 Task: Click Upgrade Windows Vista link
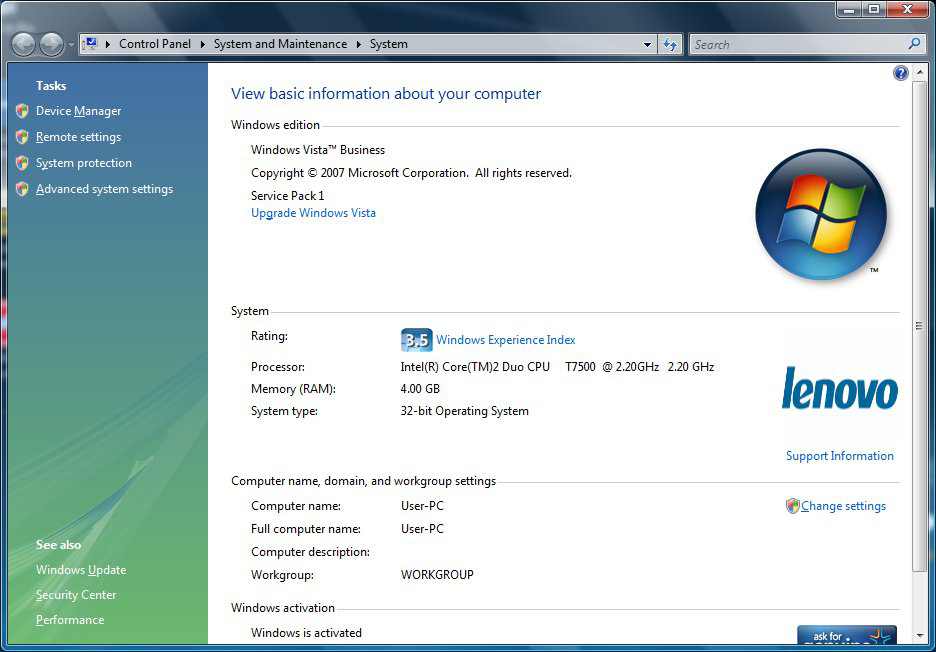(x=313, y=213)
